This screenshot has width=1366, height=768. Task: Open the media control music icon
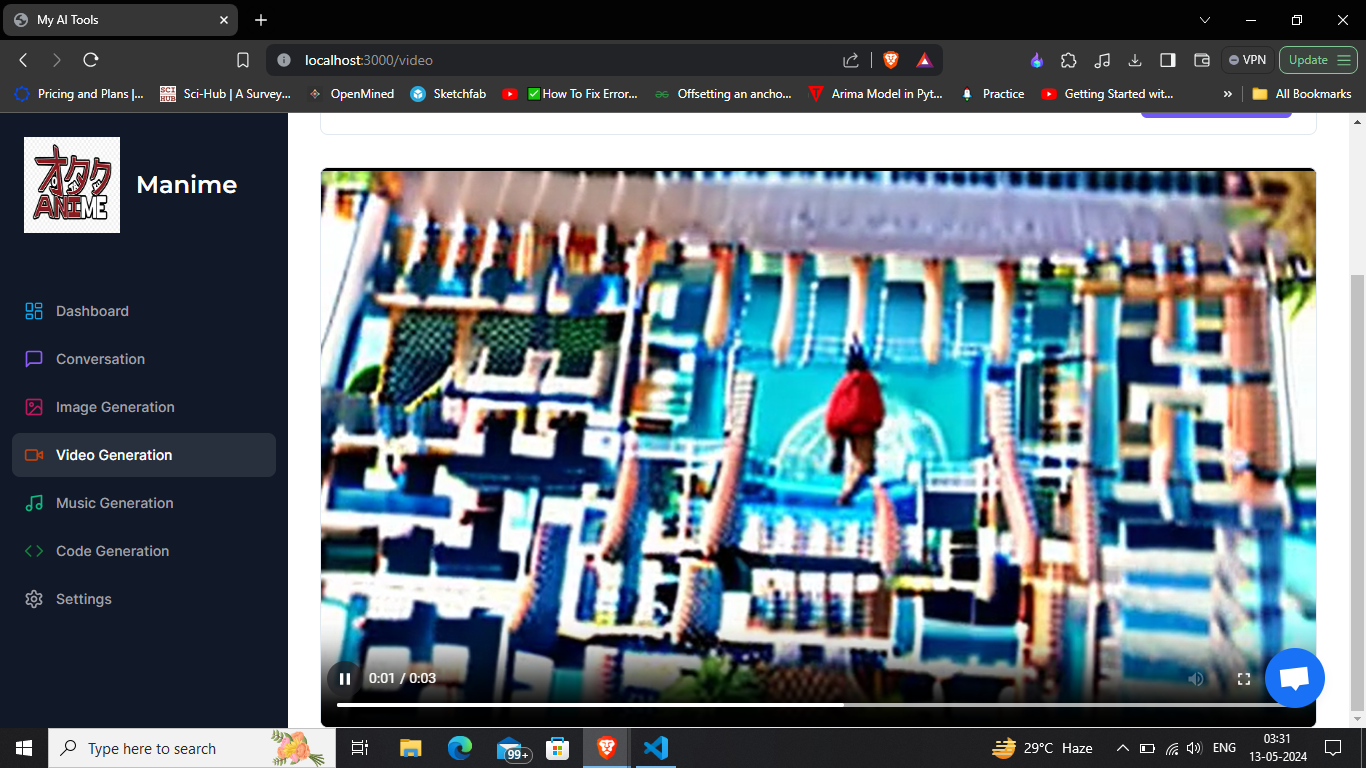1102,60
